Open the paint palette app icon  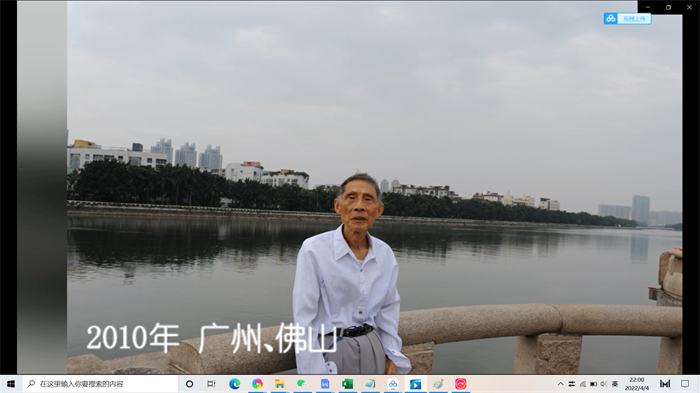tap(438, 384)
